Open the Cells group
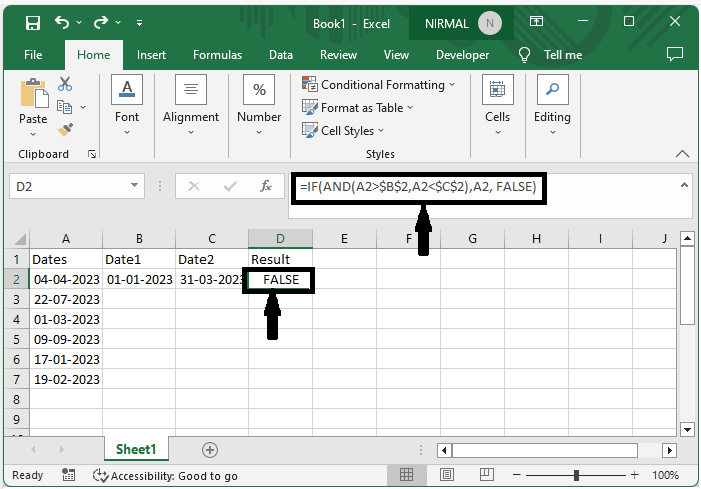The image size is (701, 489). coord(498,105)
